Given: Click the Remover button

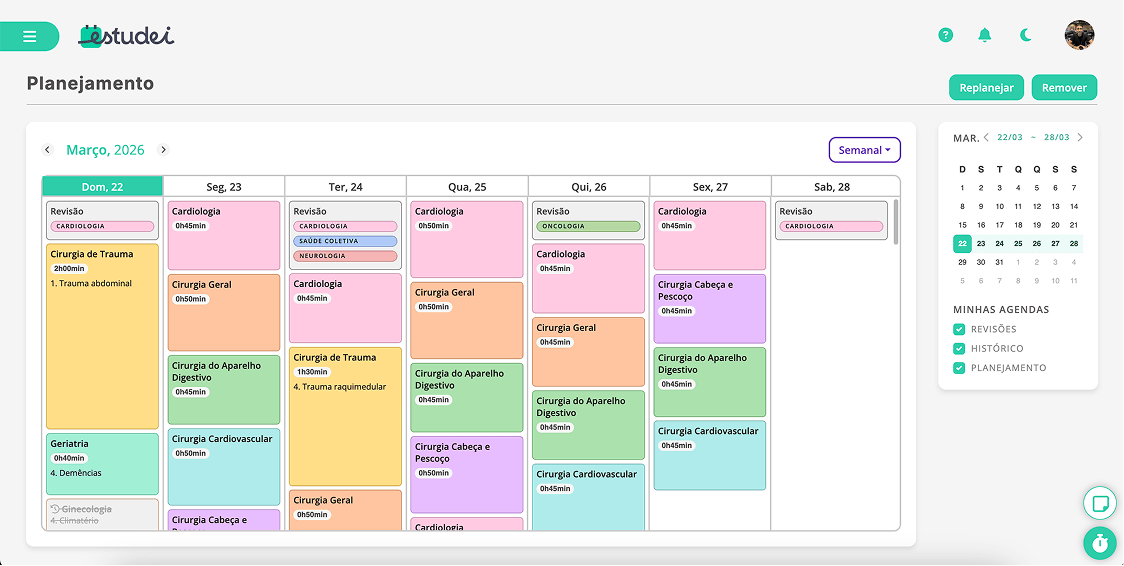Looking at the screenshot, I should coord(1064,88).
